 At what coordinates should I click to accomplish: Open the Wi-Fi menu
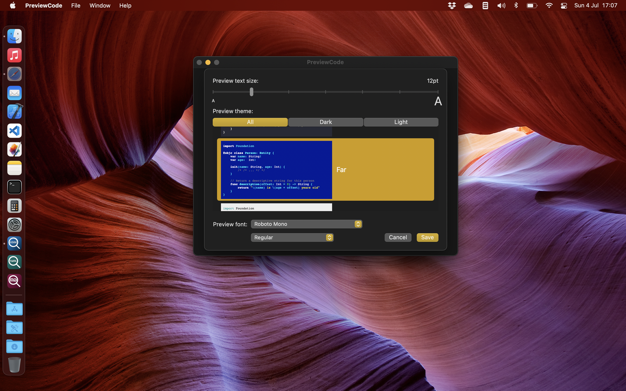(549, 6)
